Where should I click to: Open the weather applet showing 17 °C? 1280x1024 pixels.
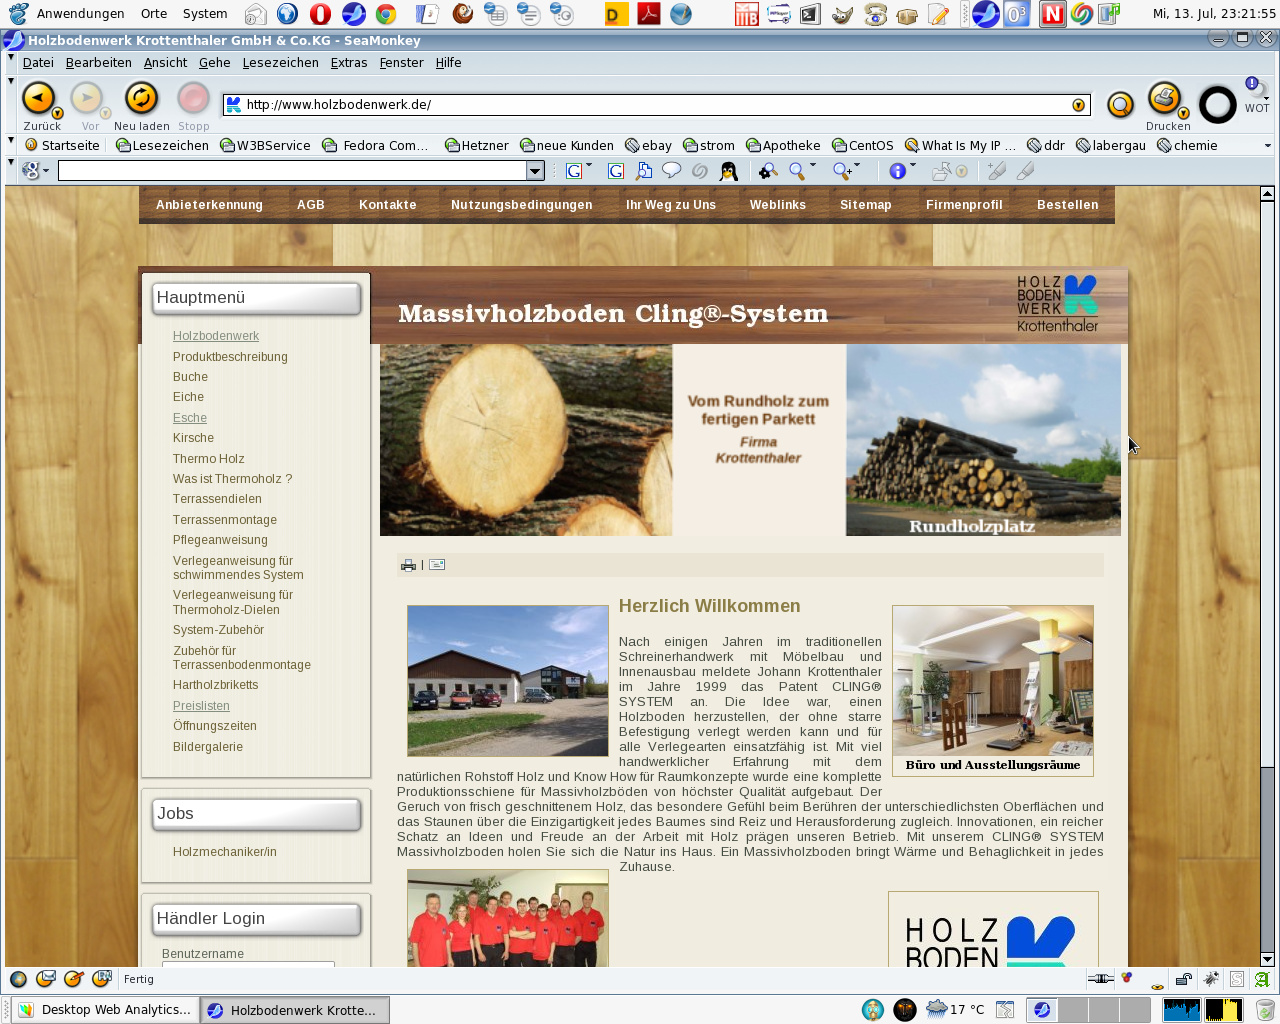coord(955,1009)
